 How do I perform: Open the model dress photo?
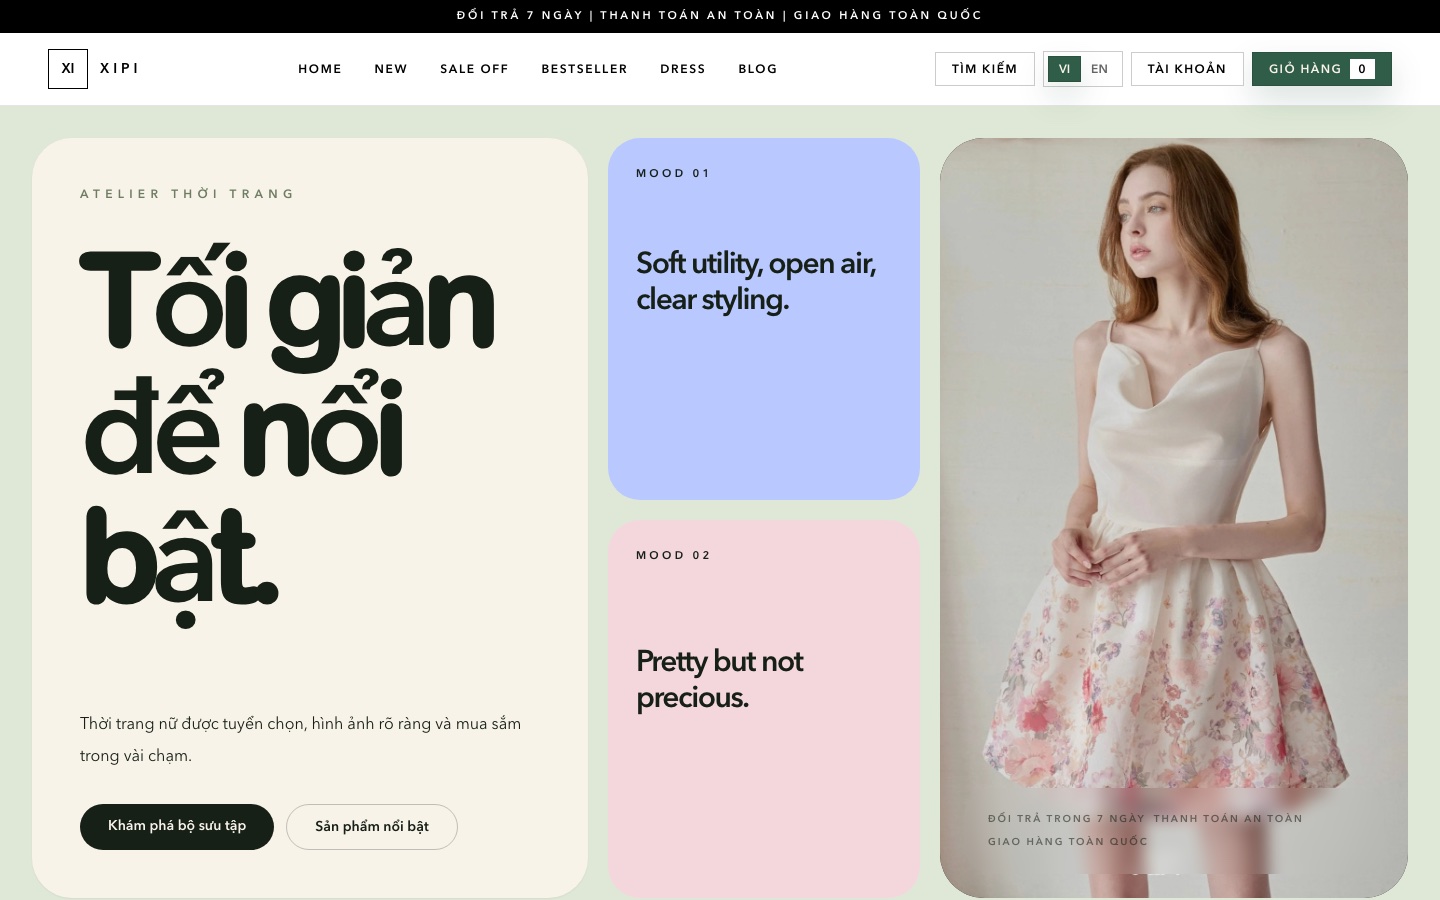click(1174, 518)
